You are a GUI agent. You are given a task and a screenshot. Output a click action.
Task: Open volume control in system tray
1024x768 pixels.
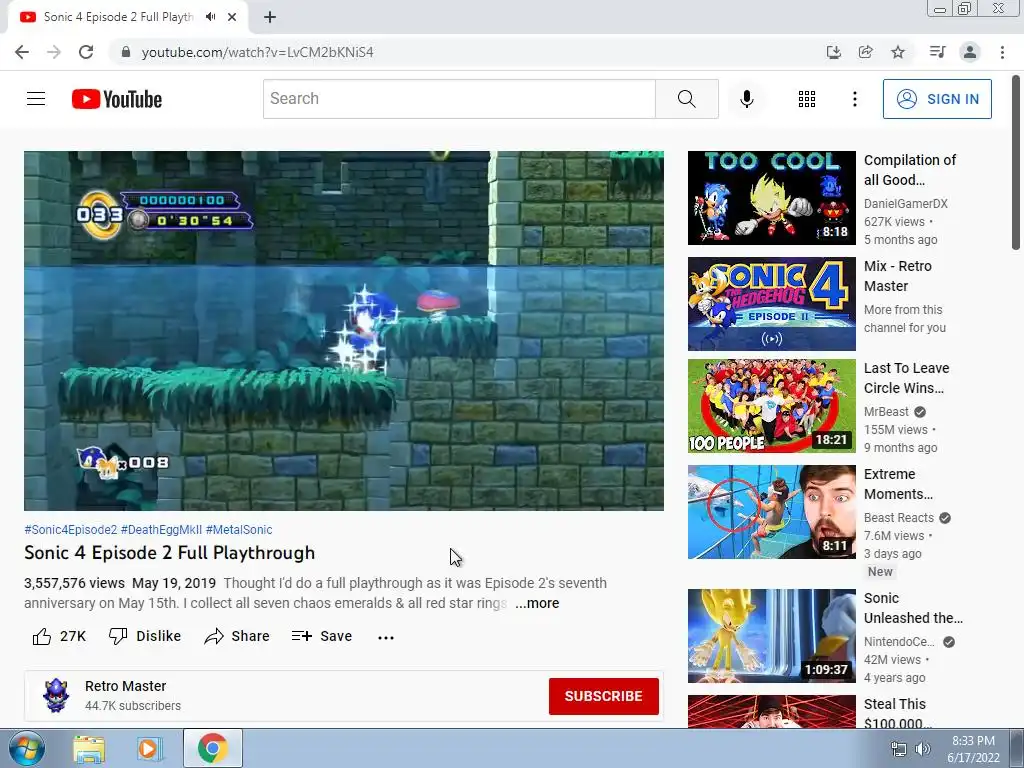(923, 749)
